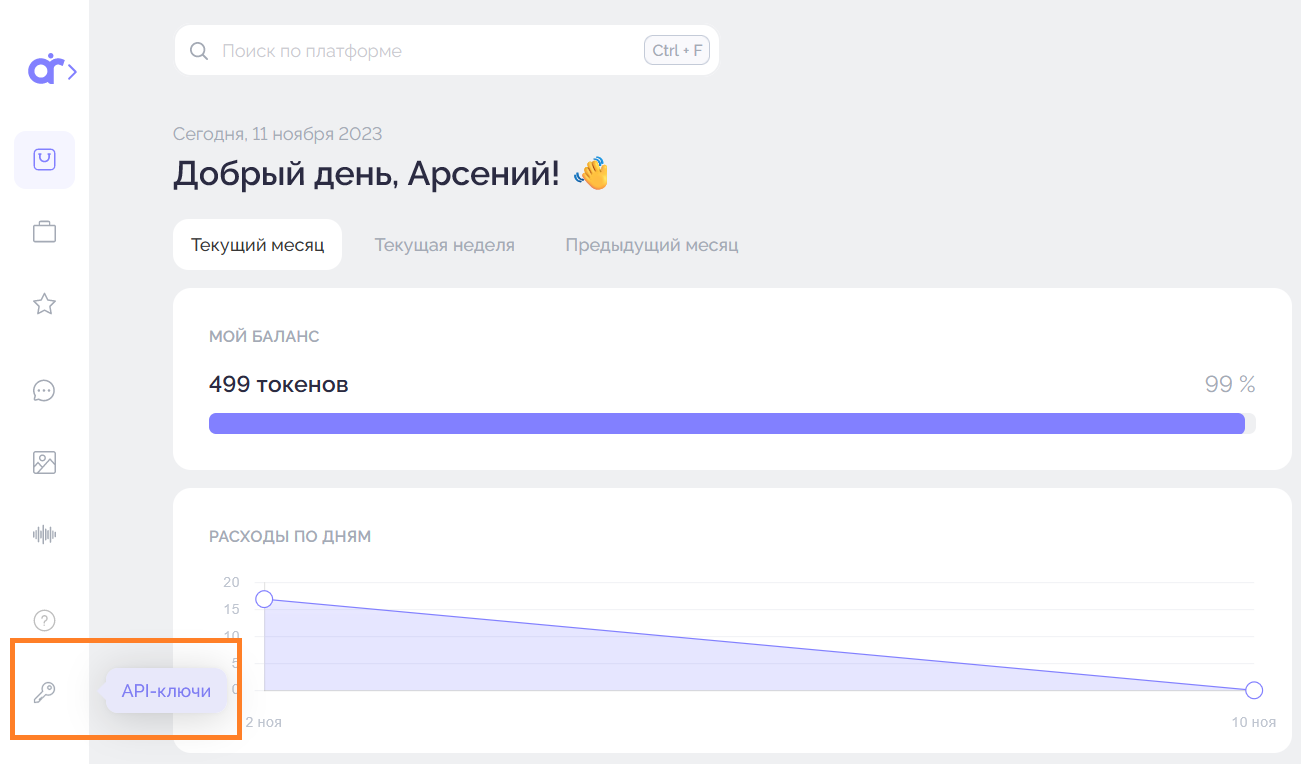Click the waving hand emoji
This screenshot has height=764, width=1301.
(591, 174)
